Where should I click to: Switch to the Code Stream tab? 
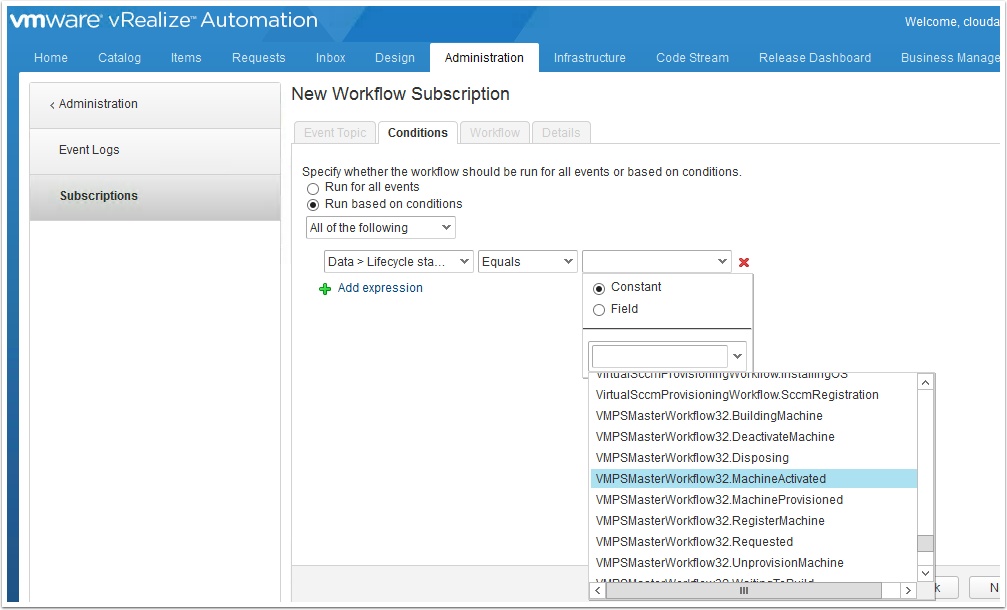[692, 58]
